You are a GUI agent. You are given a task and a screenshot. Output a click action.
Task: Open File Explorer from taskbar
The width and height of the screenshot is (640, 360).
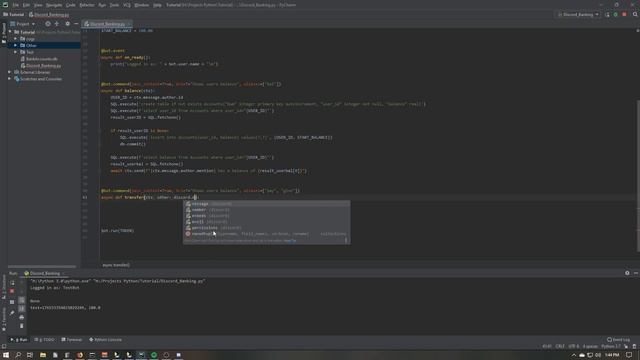point(42,355)
